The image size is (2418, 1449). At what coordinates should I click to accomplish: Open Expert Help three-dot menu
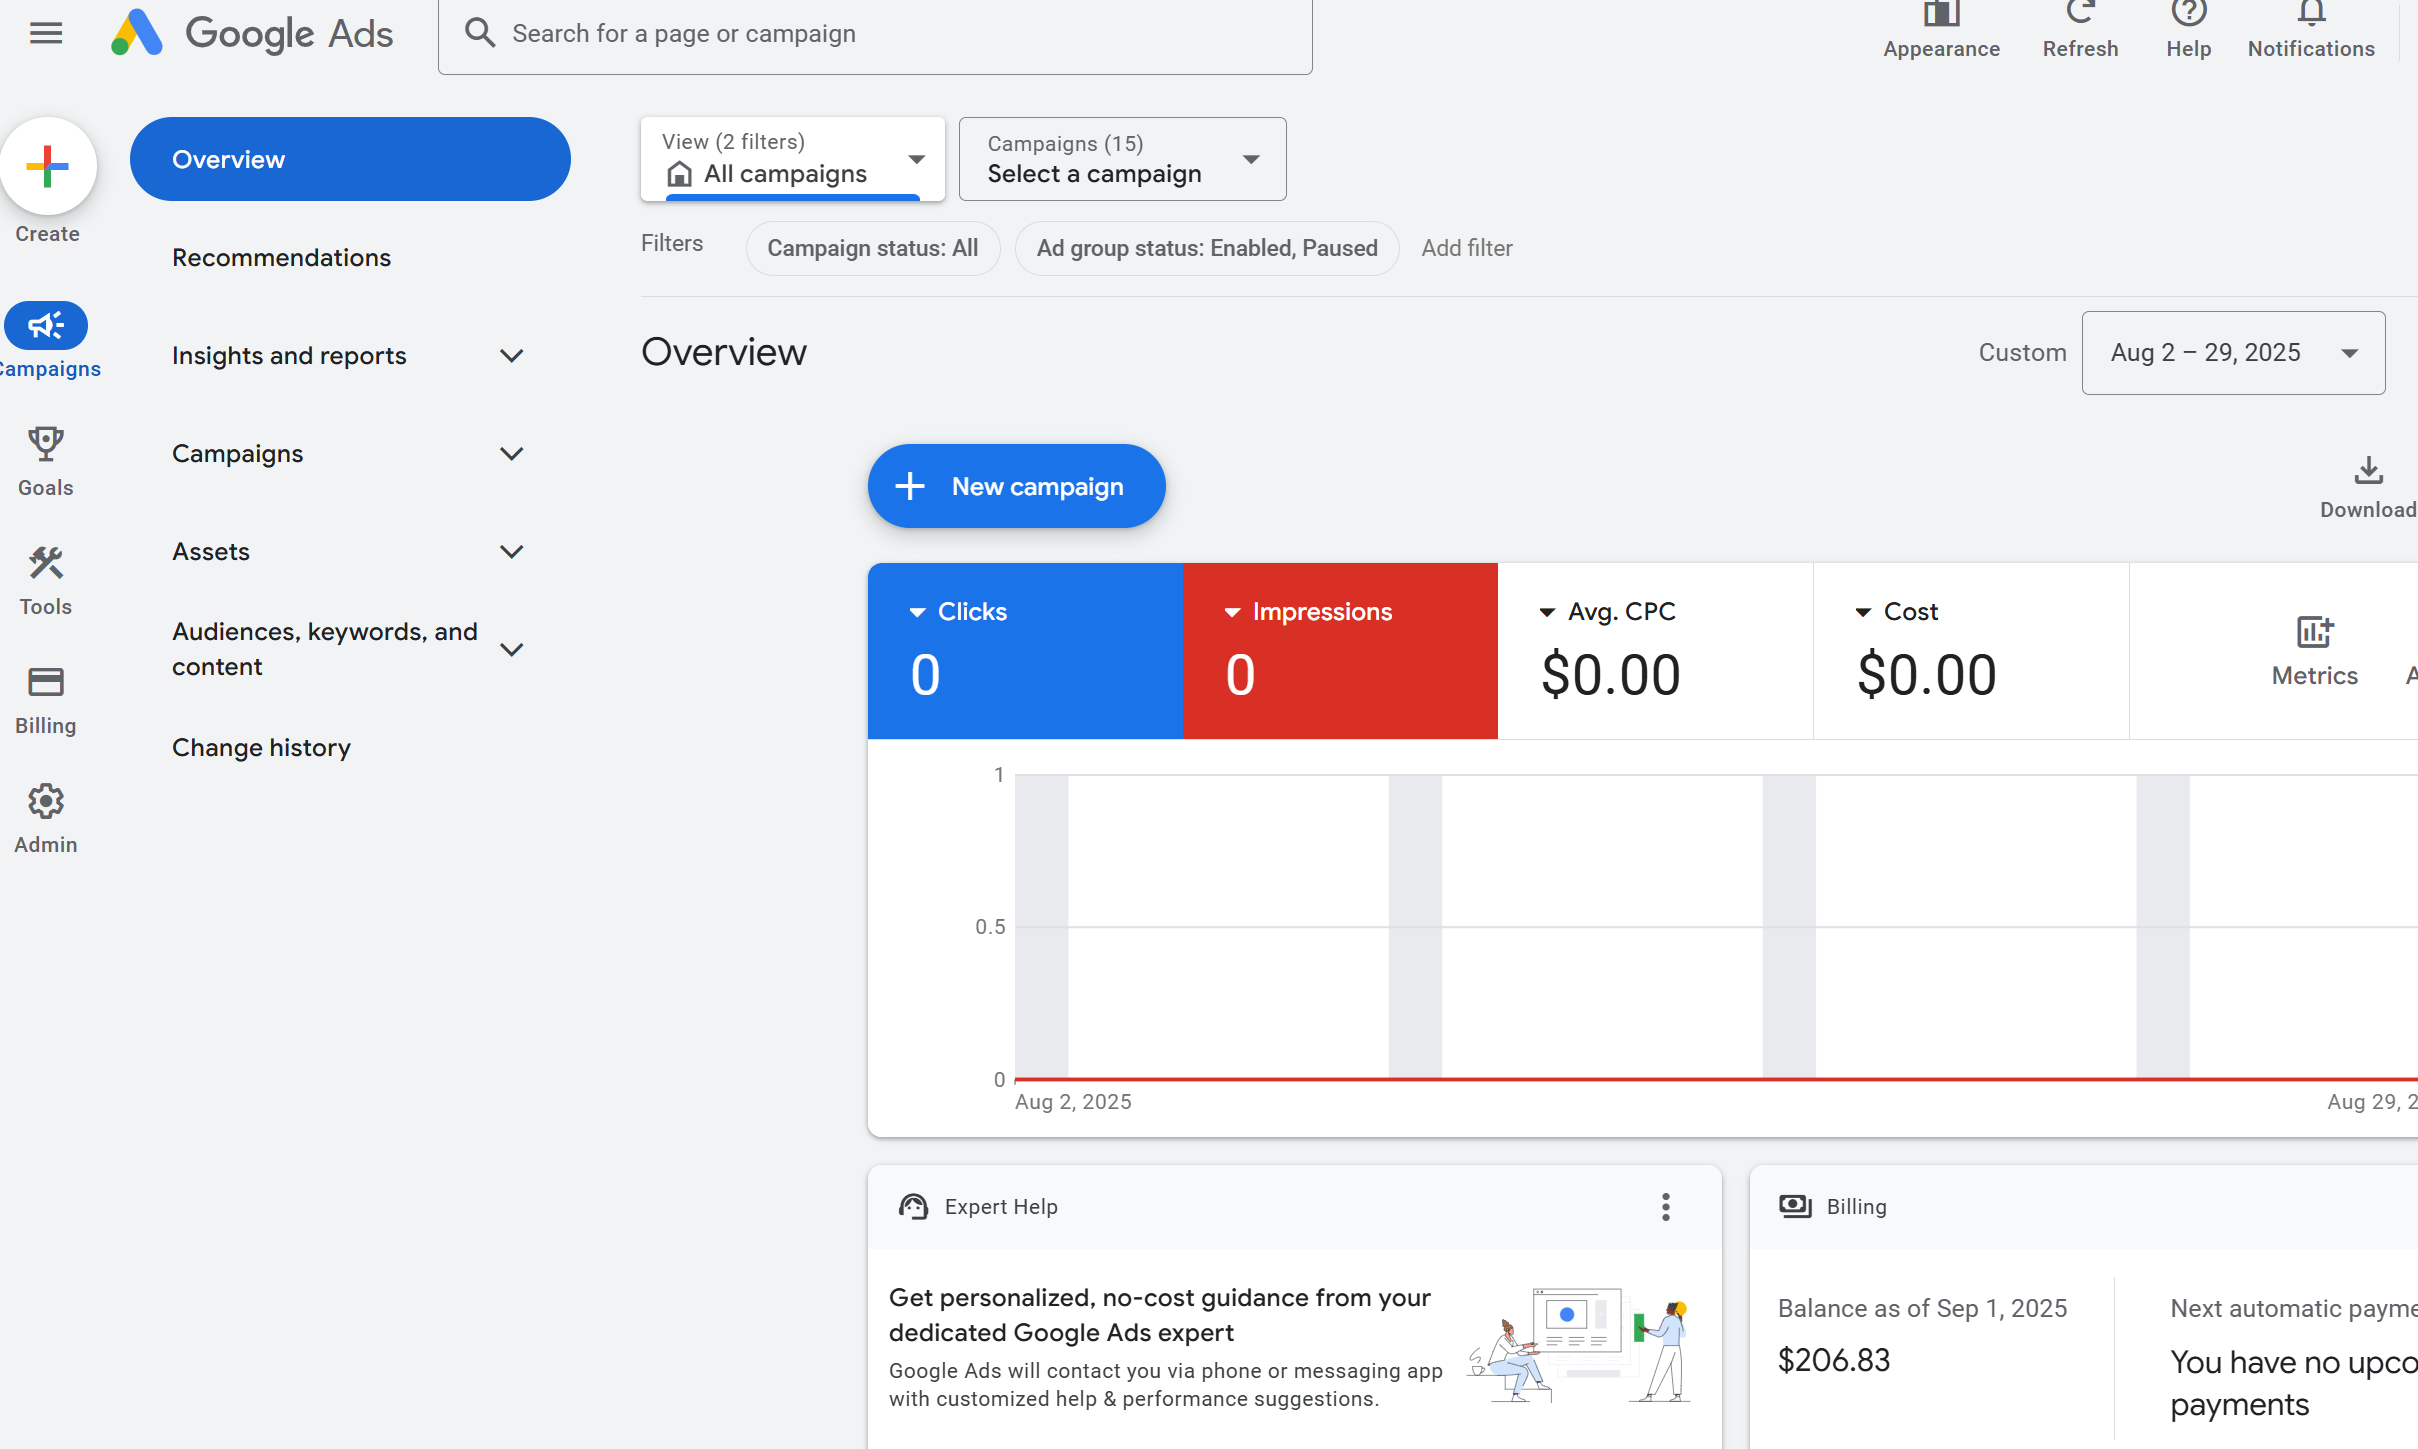[x=1665, y=1207]
